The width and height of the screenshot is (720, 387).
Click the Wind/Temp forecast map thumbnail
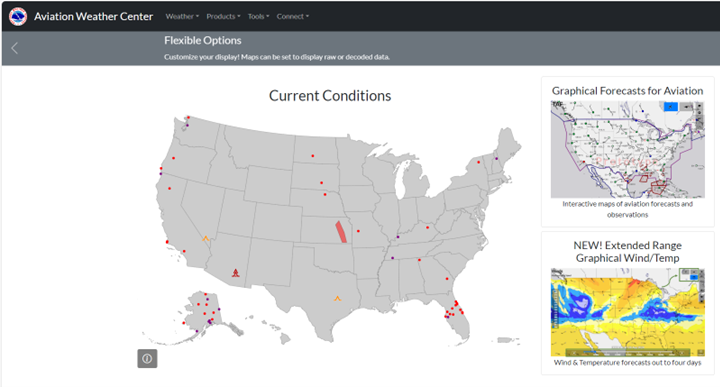(627, 313)
